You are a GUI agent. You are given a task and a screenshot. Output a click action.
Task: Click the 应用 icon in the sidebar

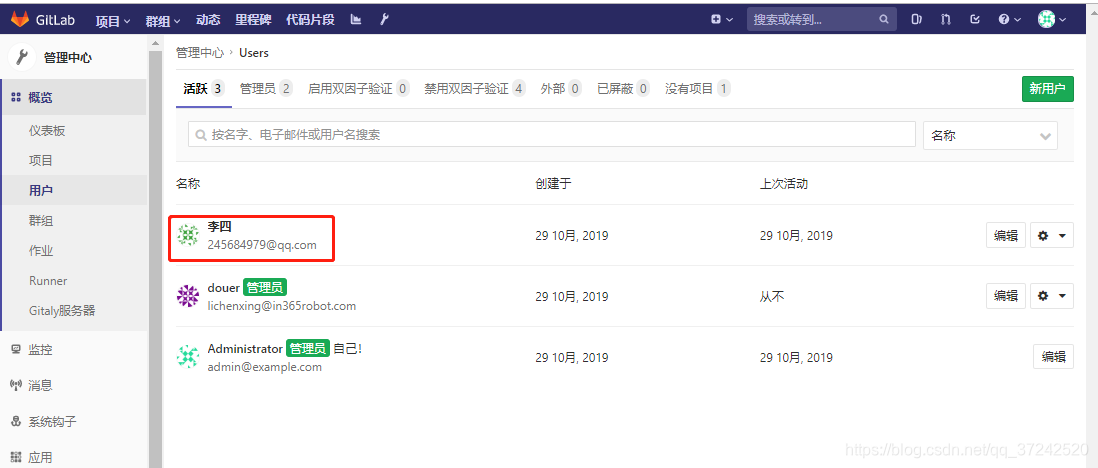coord(16,457)
